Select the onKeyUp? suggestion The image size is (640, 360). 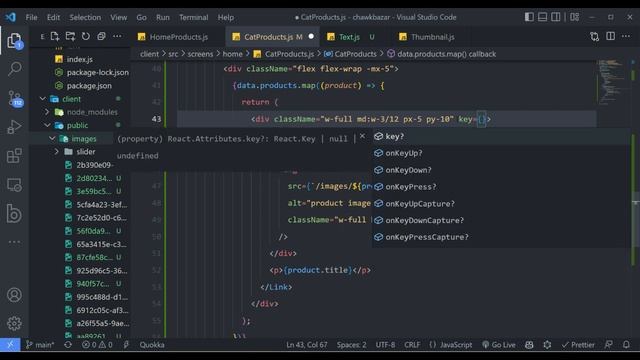(x=501, y=153)
